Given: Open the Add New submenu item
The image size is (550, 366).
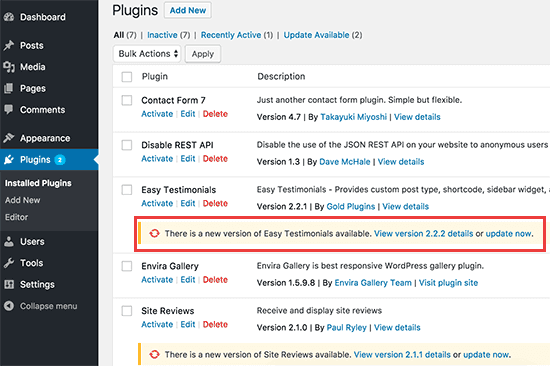Looking at the screenshot, I should [x=22, y=200].
